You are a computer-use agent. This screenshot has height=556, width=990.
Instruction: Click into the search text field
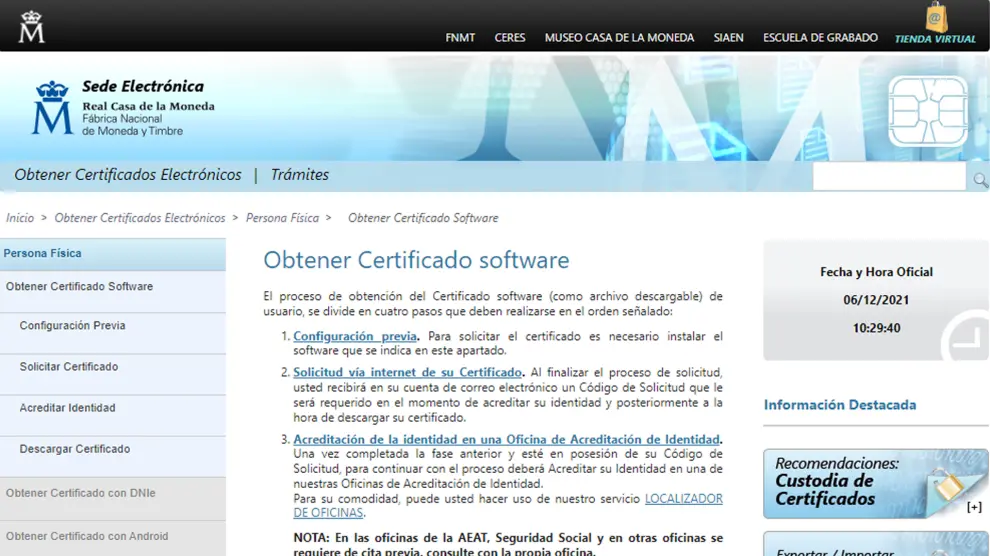pyautogui.click(x=890, y=178)
